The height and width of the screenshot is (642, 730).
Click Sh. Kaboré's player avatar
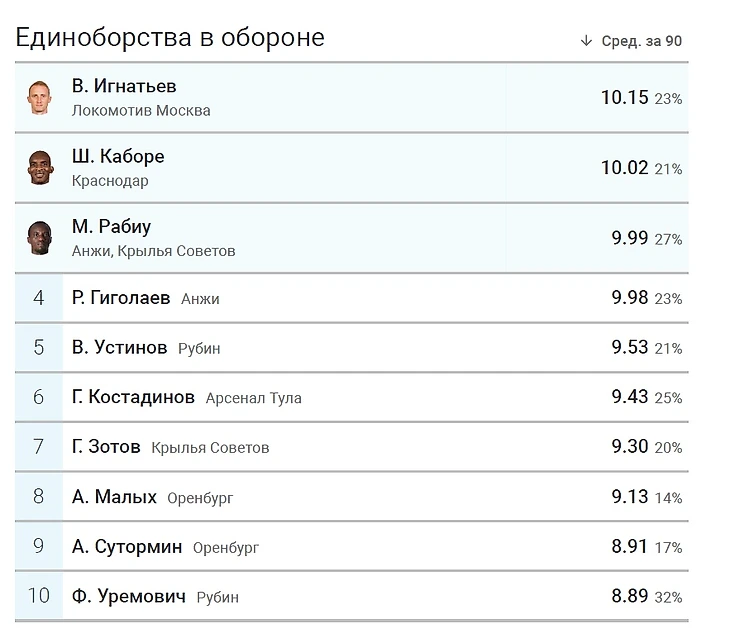click(40, 168)
